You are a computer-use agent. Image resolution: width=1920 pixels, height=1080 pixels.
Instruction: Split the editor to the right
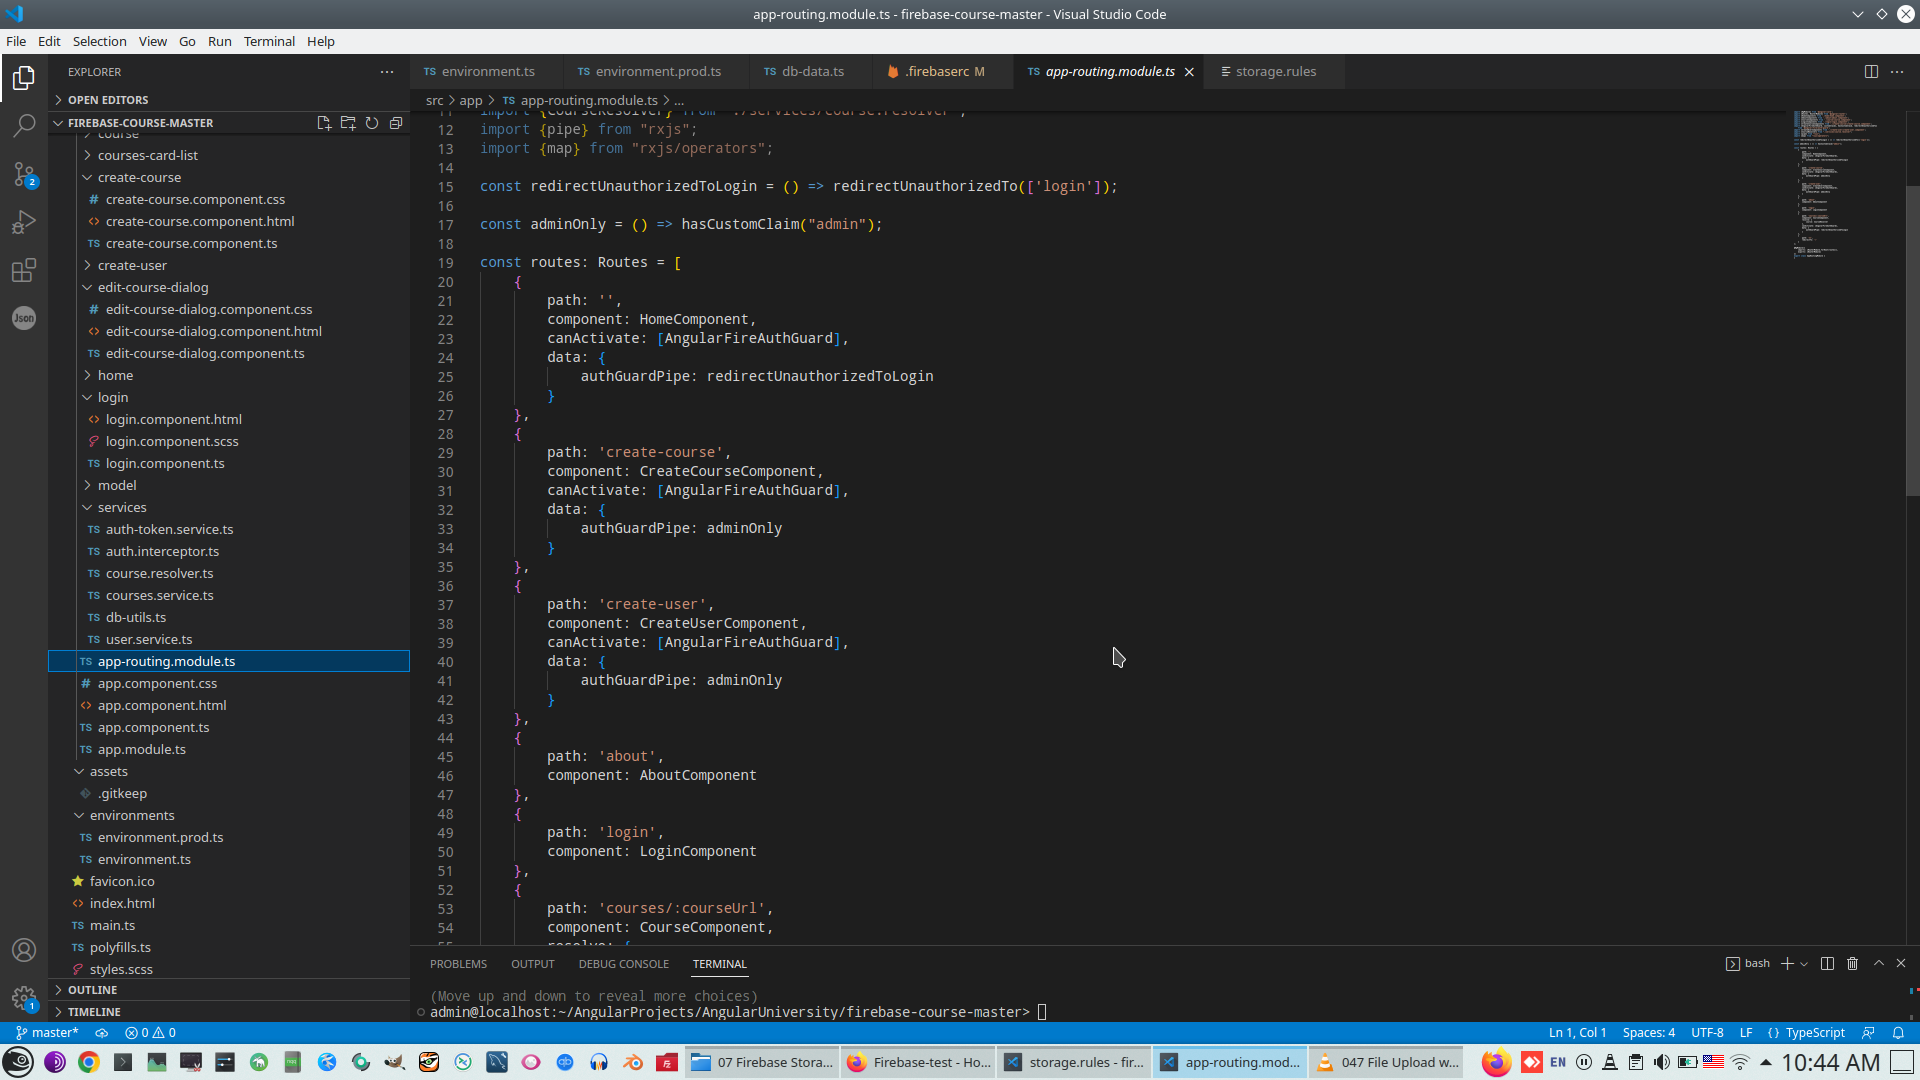tap(1871, 72)
